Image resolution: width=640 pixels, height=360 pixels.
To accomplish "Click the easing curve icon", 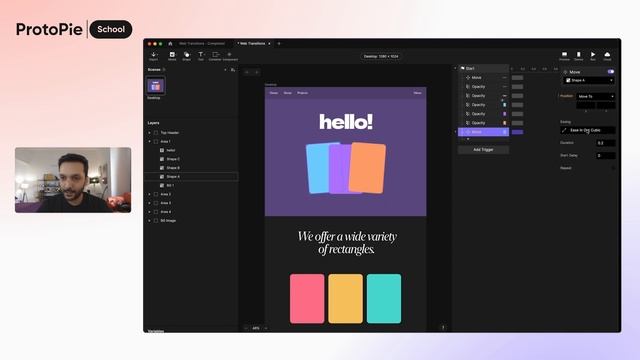I will tap(564, 130).
